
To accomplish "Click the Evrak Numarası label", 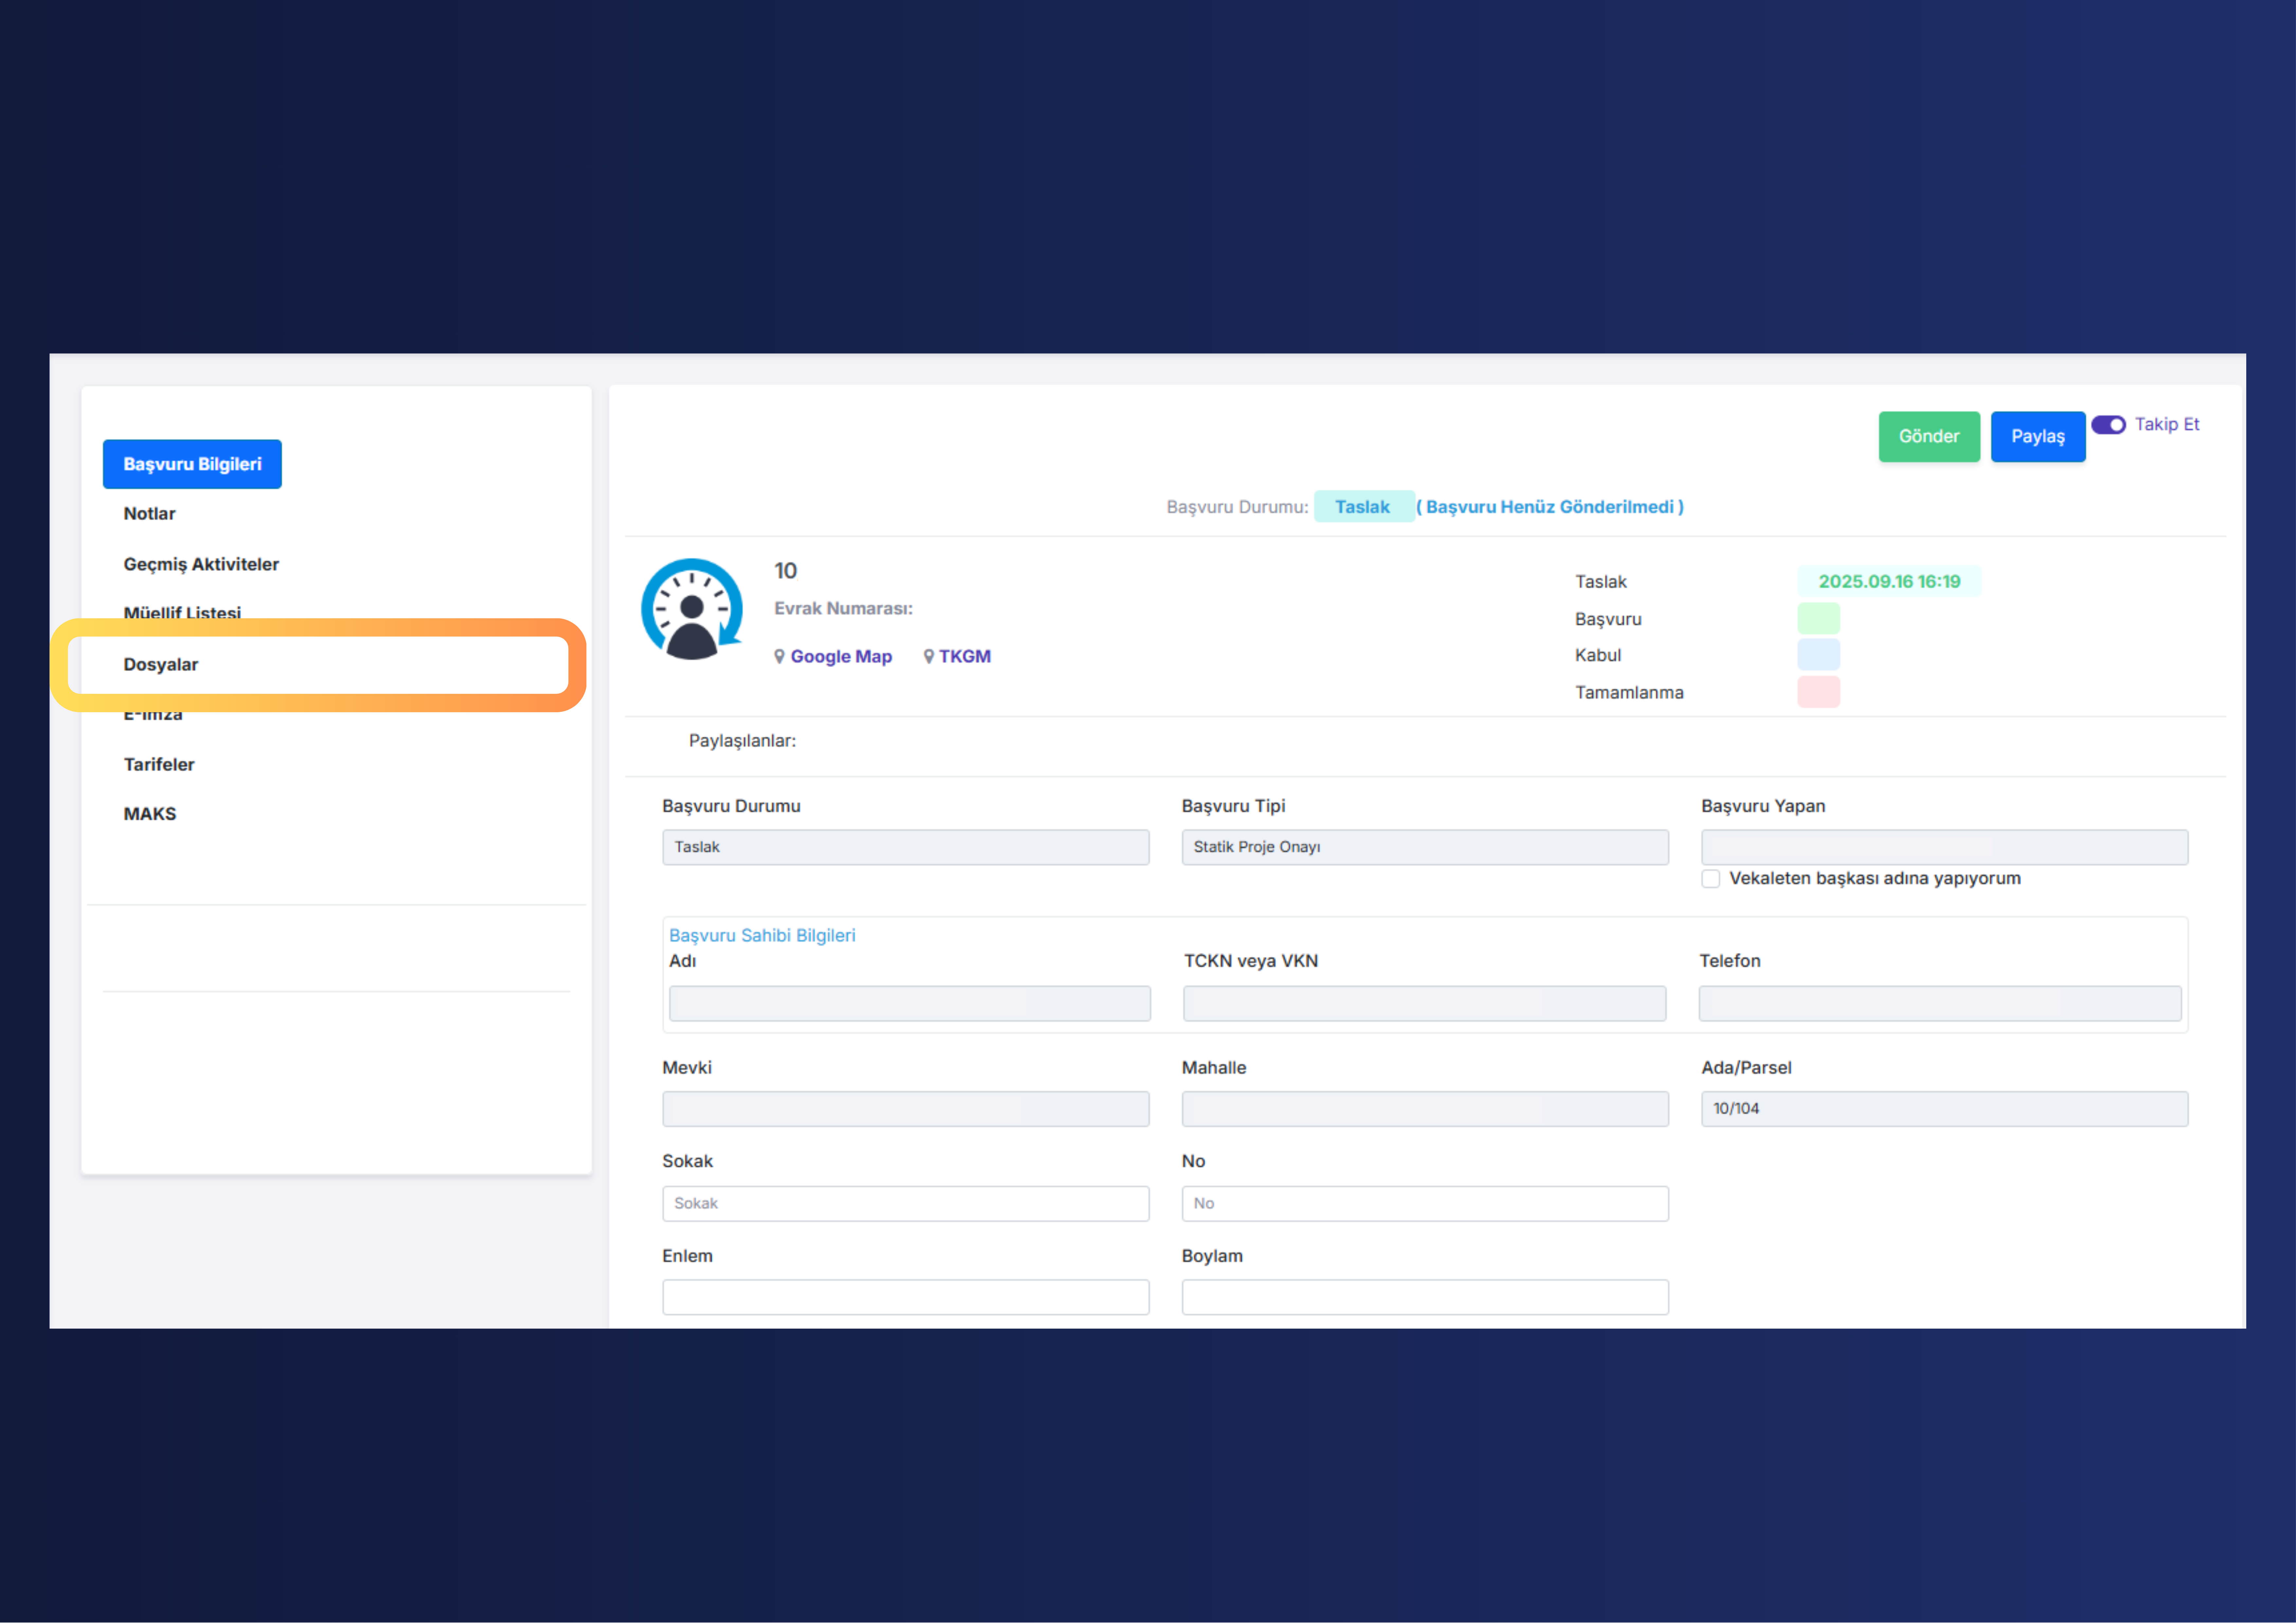I will (x=843, y=609).
